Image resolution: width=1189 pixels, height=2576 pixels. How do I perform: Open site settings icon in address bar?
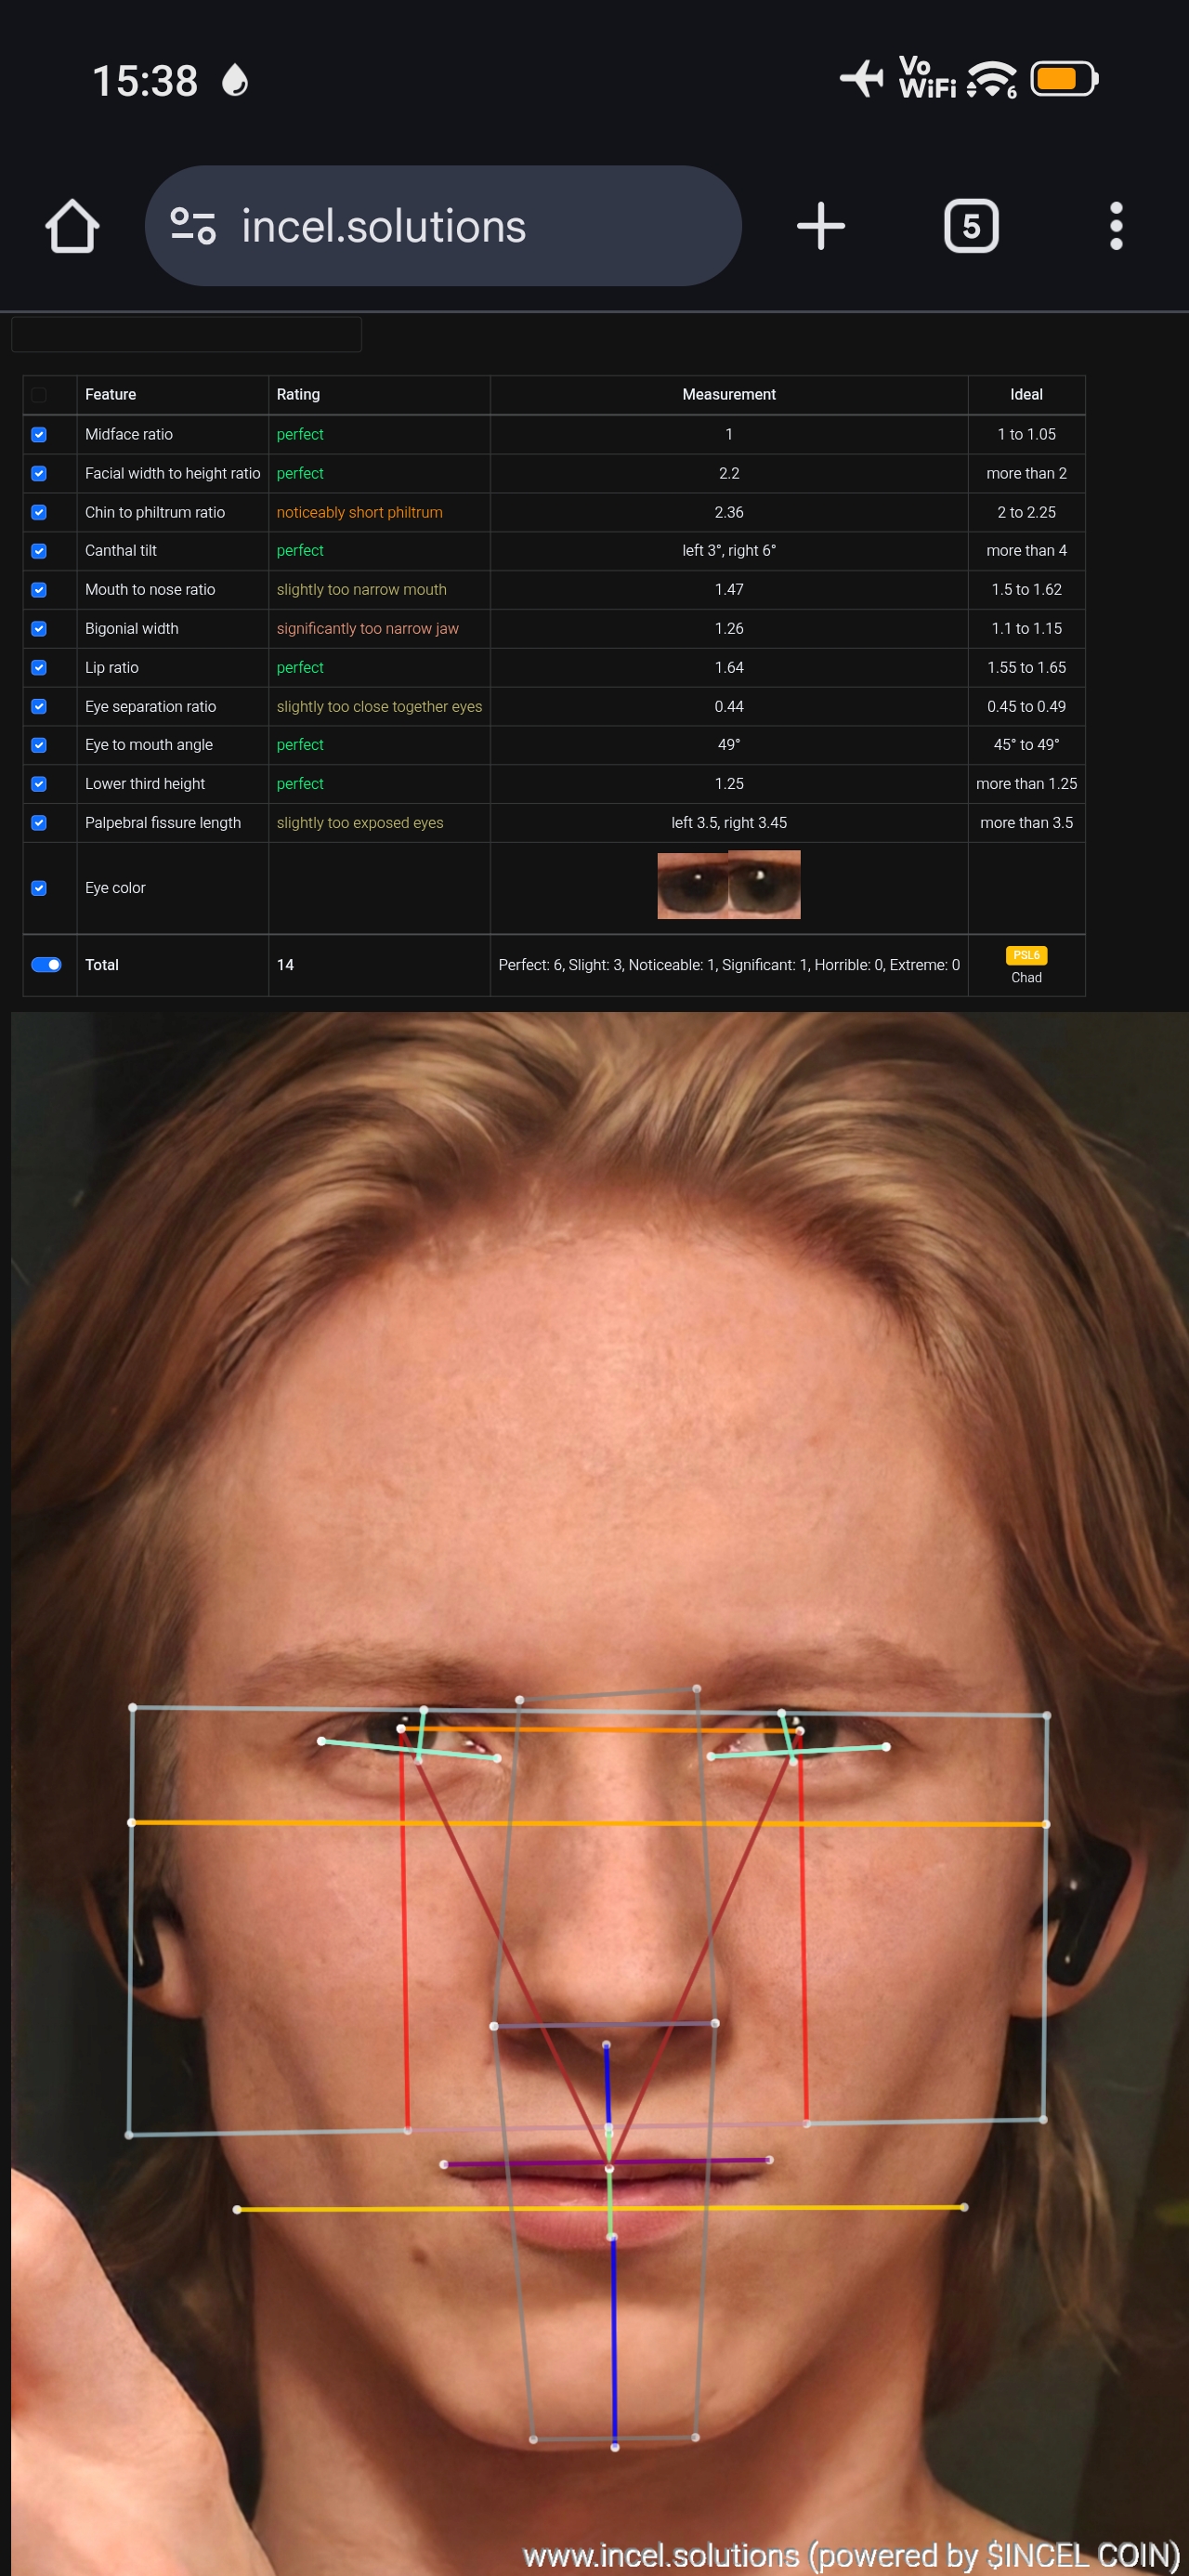coord(193,226)
